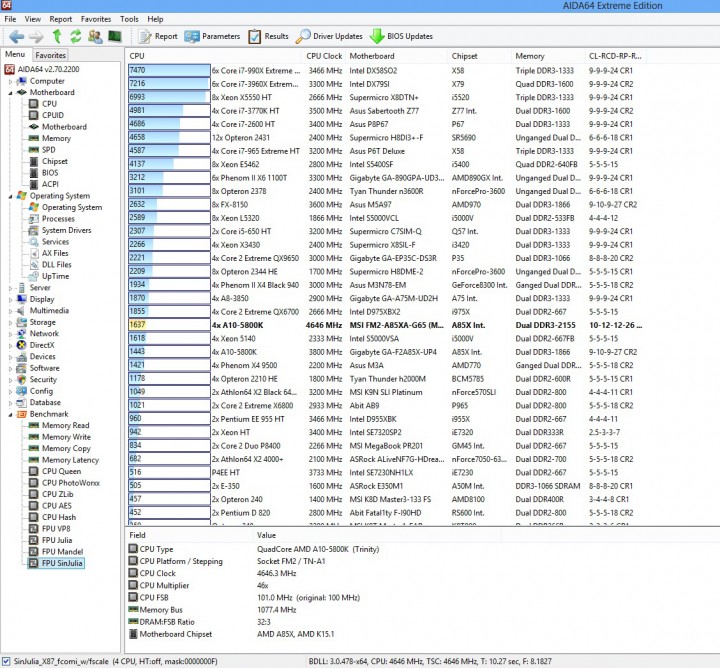Screen dimensions: 720x668
Task: Go up one level with green arrow
Action: [57, 36]
